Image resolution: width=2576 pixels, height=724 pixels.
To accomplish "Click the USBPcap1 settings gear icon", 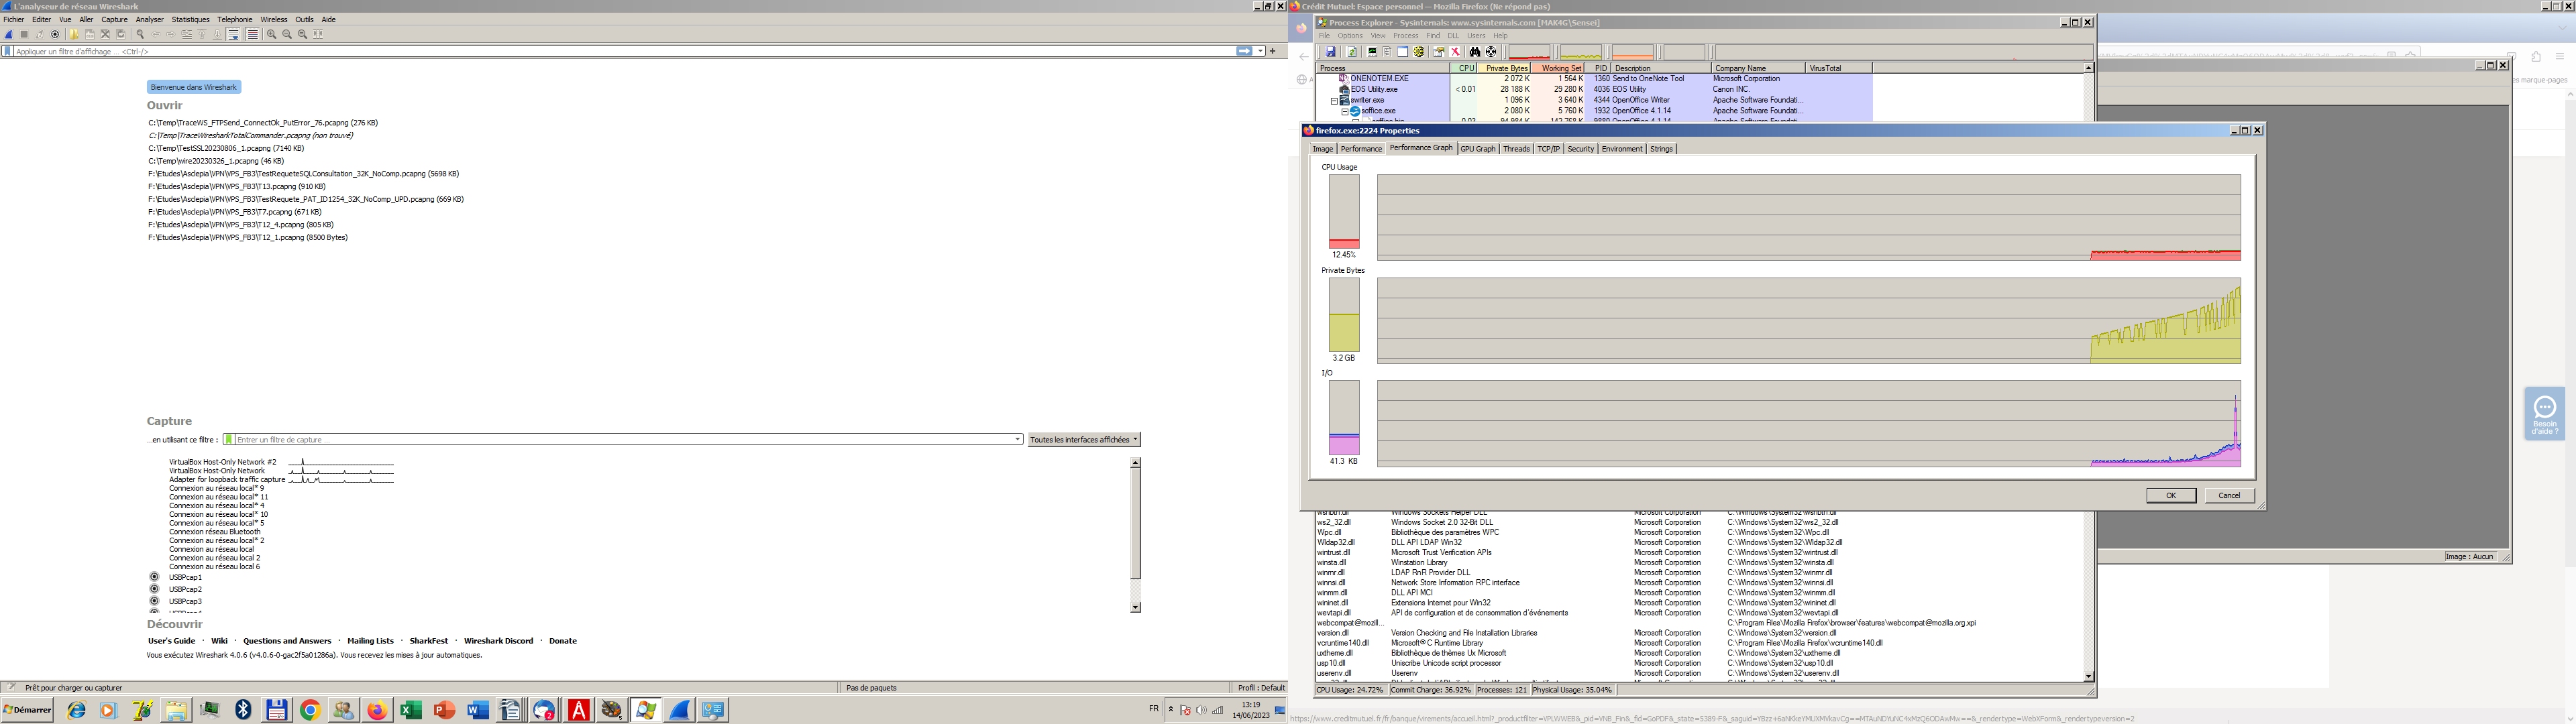I will point(154,576).
